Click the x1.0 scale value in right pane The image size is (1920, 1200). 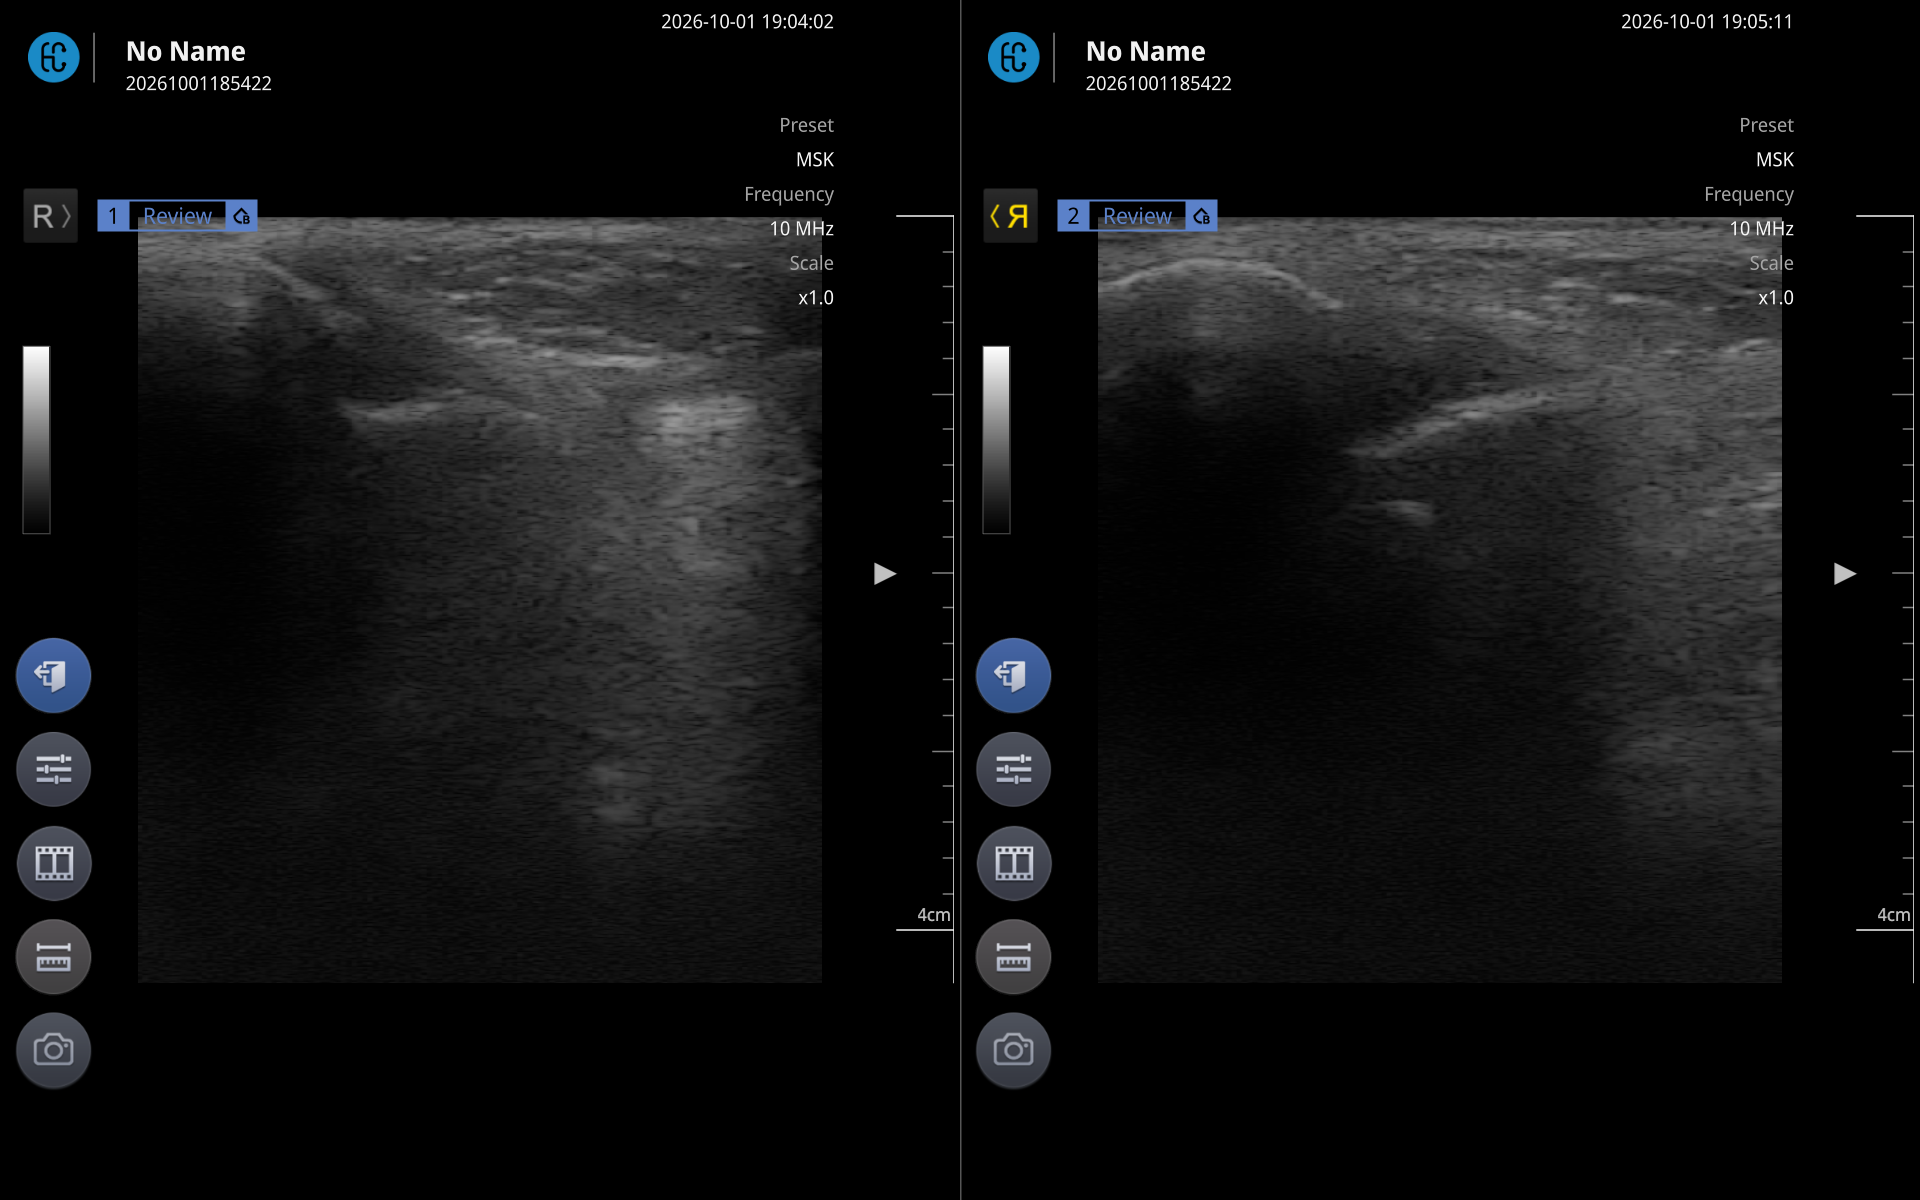point(1775,298)
